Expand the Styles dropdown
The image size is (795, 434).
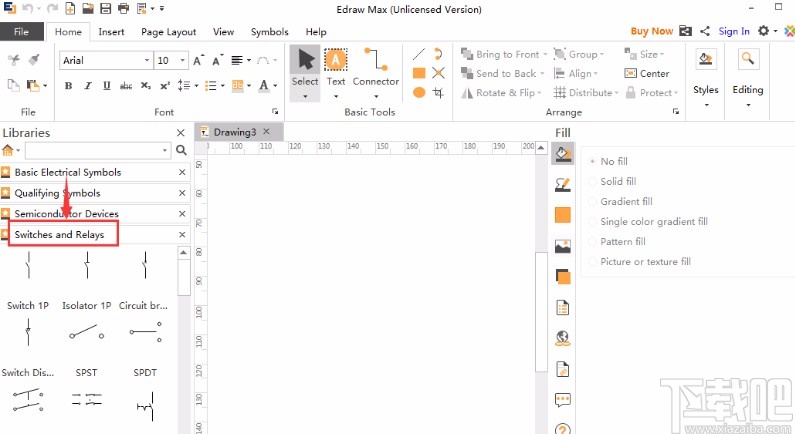coord(706,105)
